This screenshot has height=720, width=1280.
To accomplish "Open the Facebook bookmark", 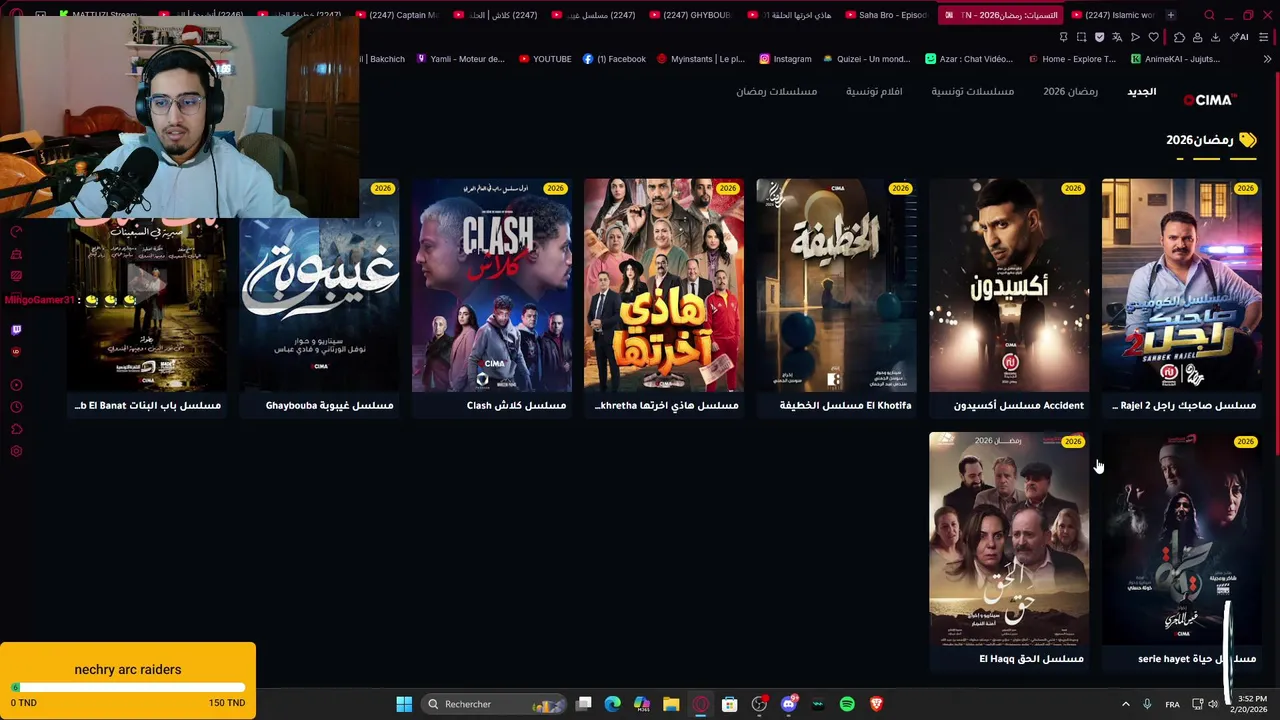I will pyautogui.click(x=614, y=59).
